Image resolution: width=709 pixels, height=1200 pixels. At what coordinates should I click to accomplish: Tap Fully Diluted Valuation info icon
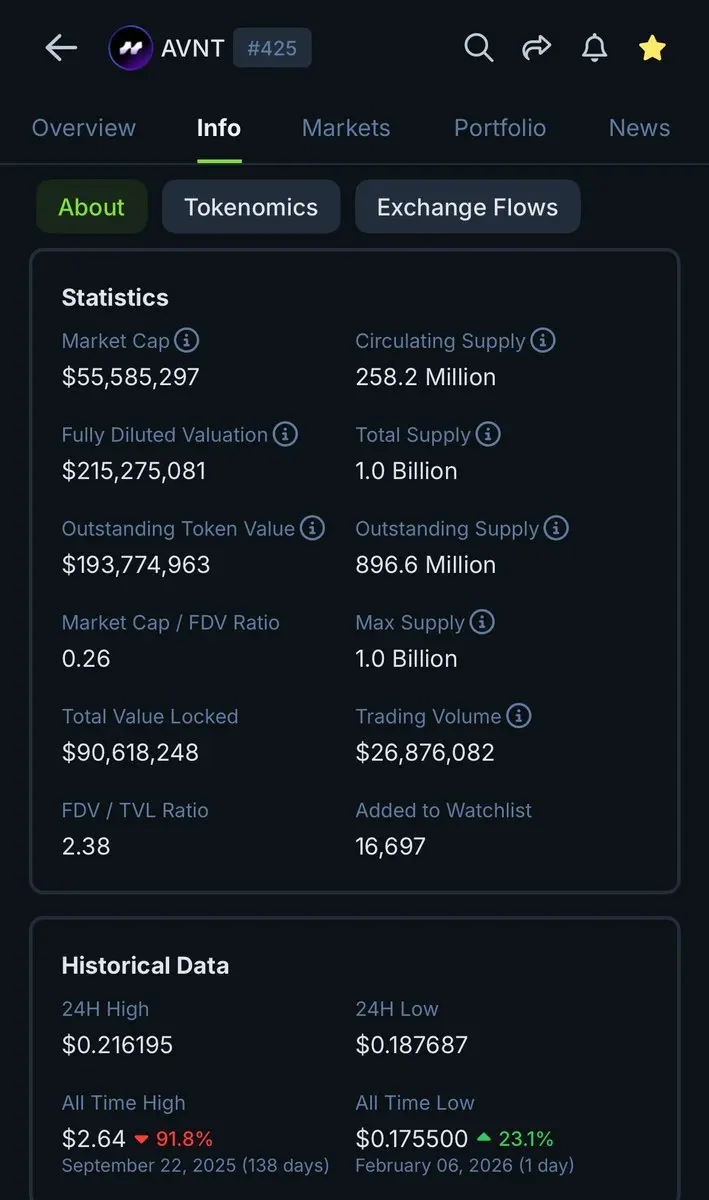(x=285, y=435)
